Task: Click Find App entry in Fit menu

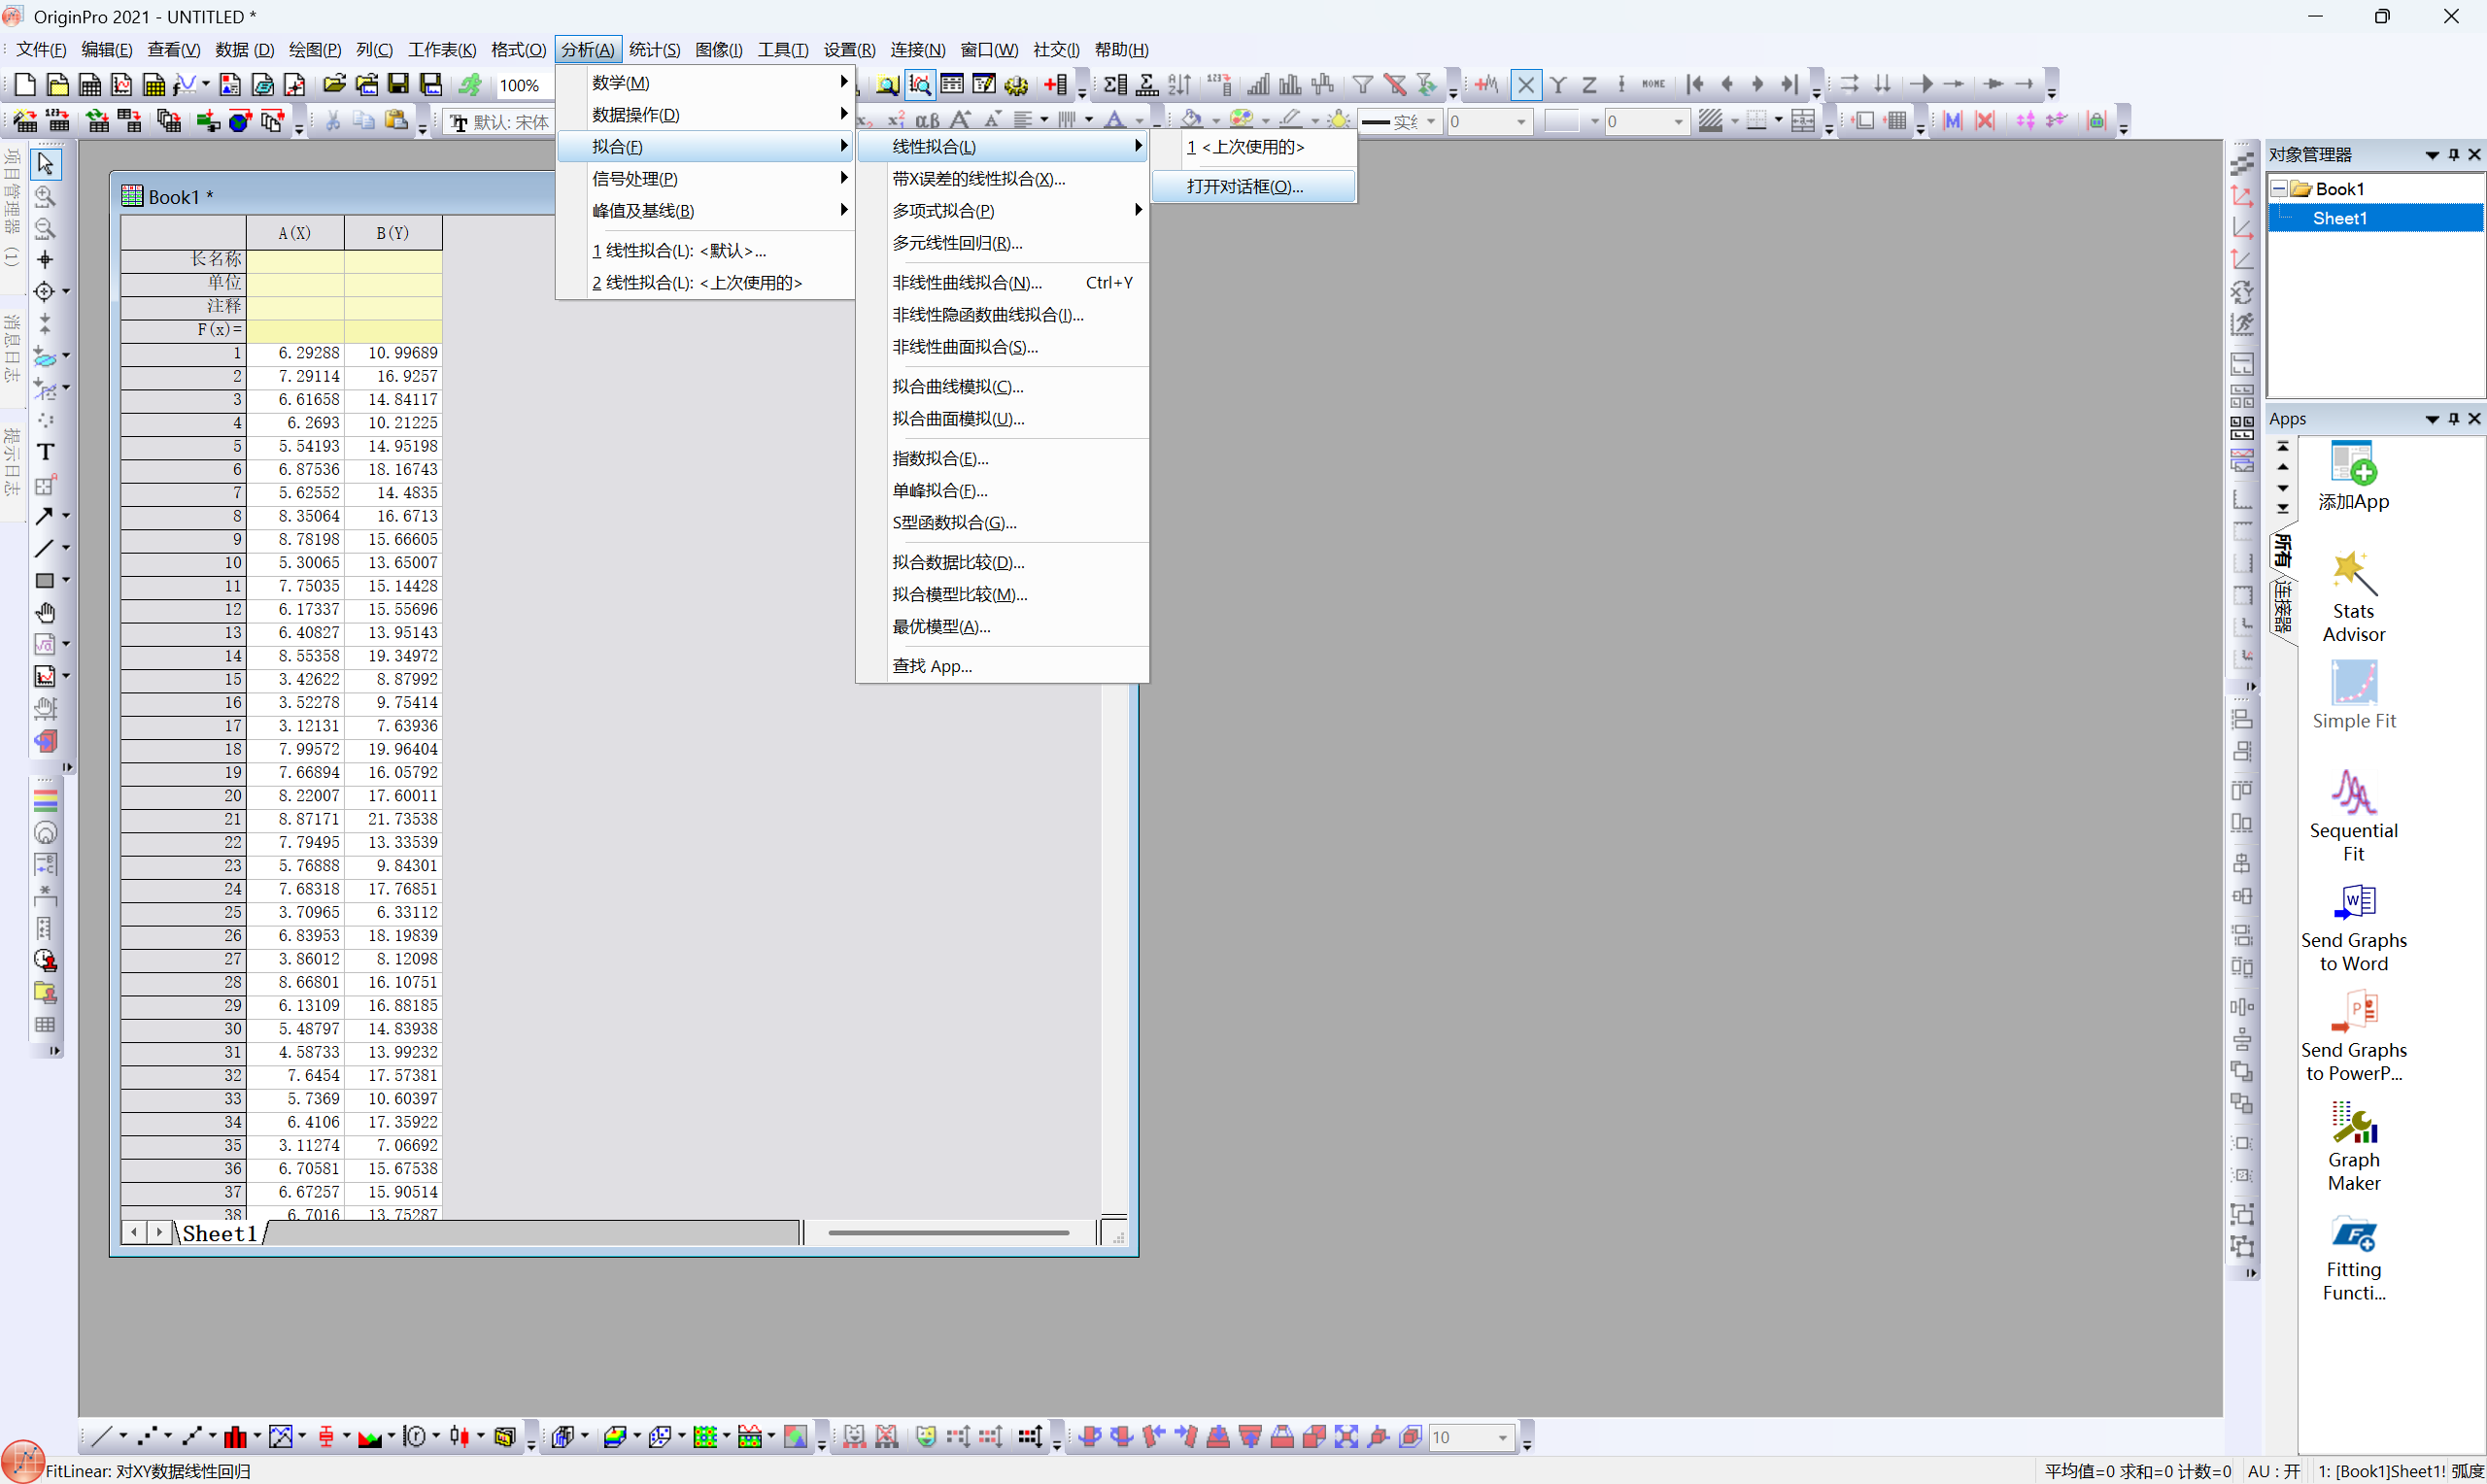Action: click(1003, 667)
